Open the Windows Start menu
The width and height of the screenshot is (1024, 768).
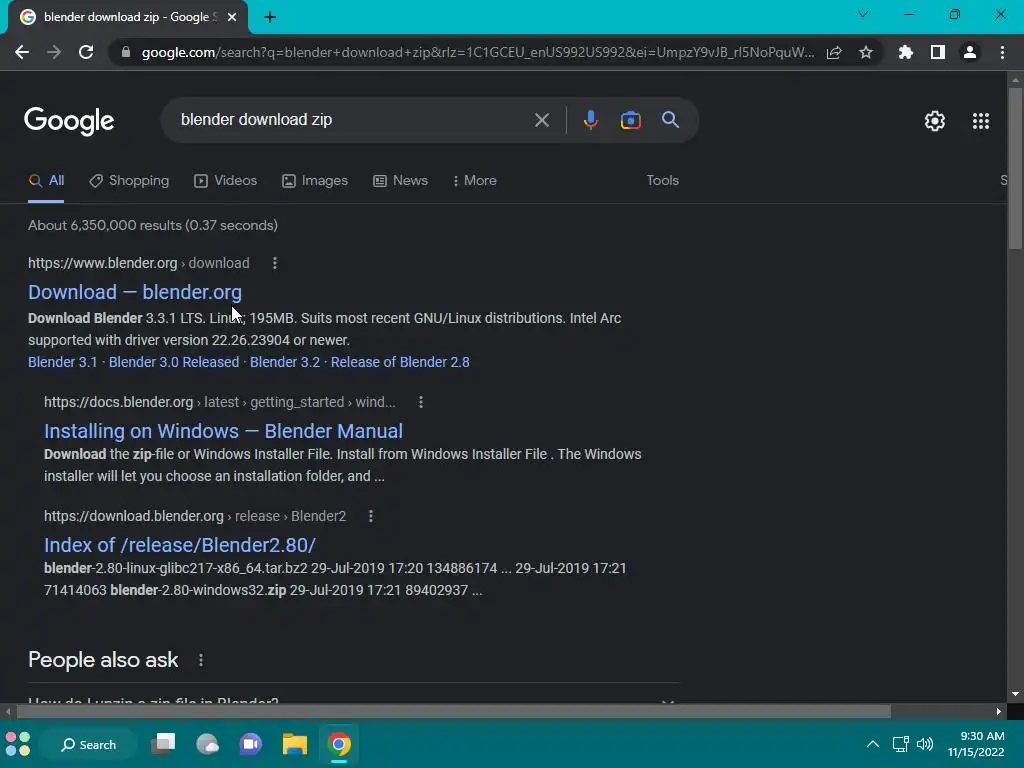coord(18,744)
